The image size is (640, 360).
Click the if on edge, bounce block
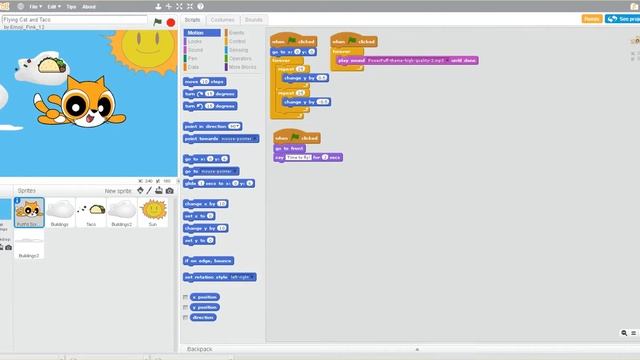[x=209, y=261]
